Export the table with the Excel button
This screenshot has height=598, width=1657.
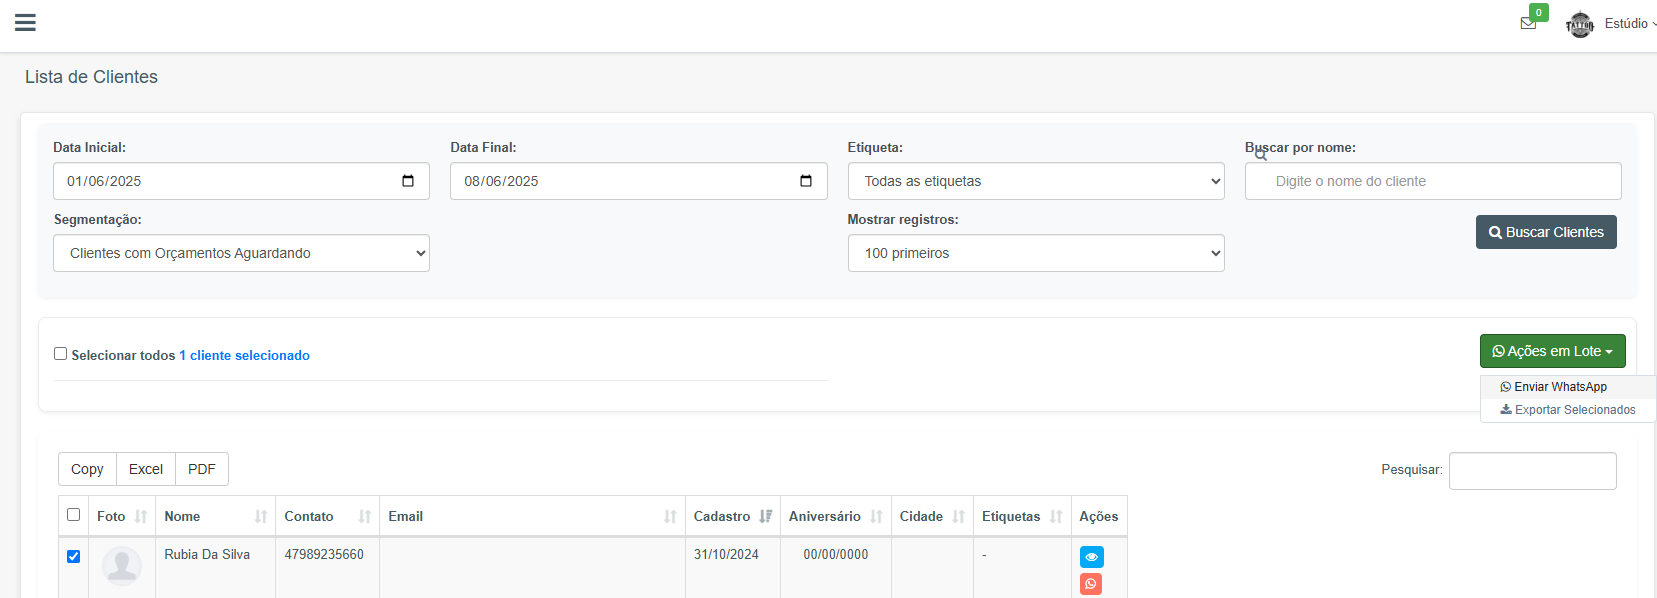(x=146, y=469)
